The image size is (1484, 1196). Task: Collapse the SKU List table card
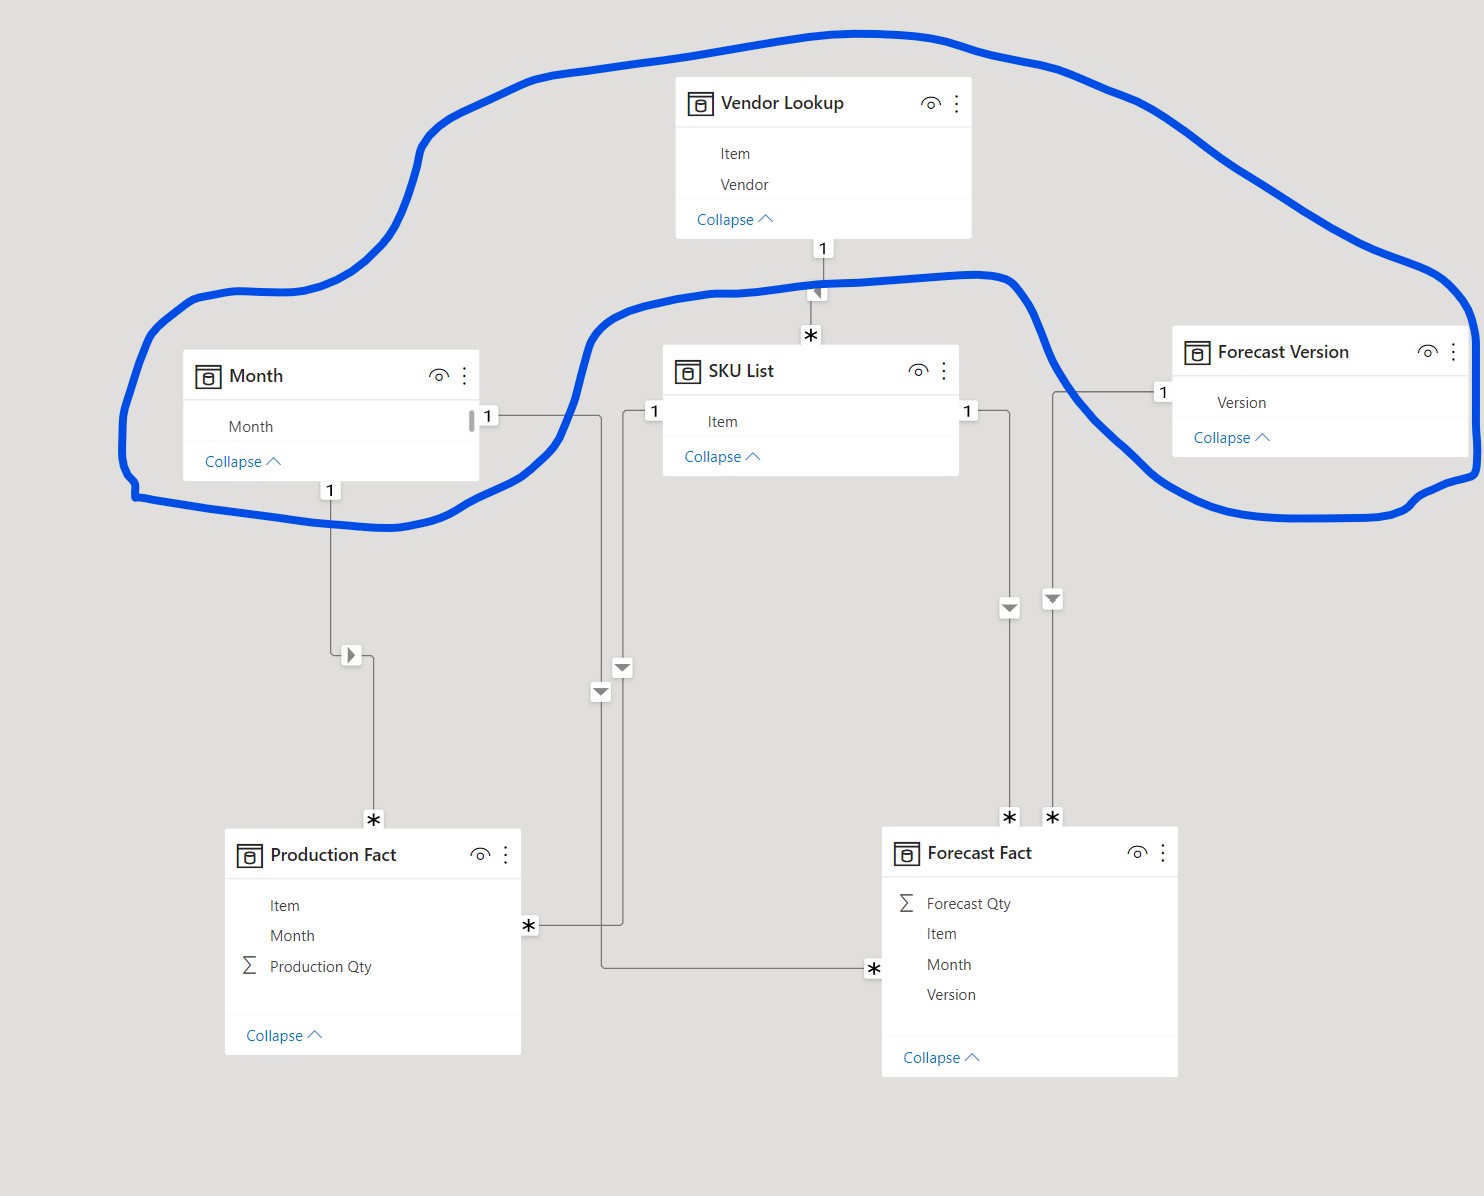pos(722,457)
